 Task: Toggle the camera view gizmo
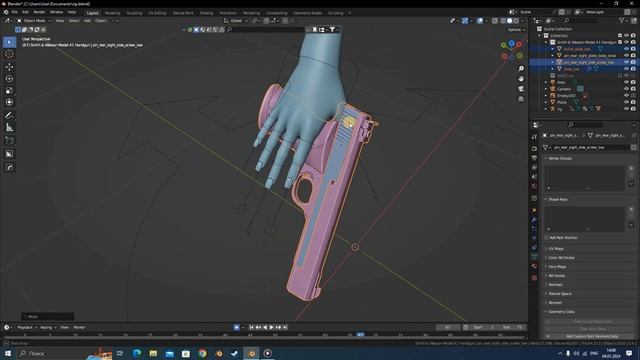[521, 89]
